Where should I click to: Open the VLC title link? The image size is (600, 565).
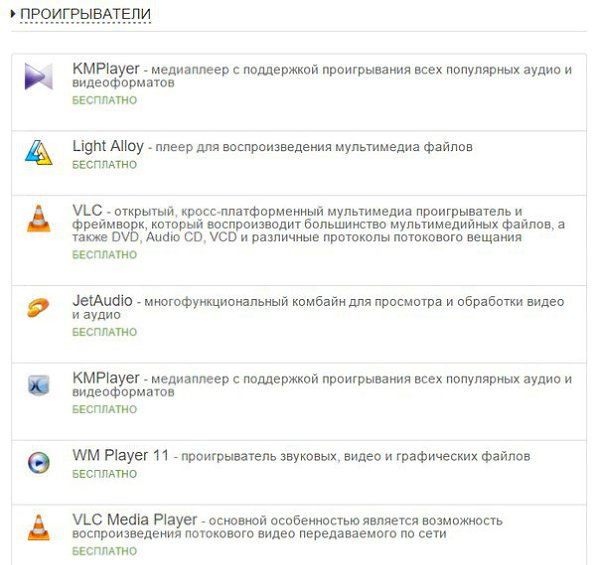(87, 210)
